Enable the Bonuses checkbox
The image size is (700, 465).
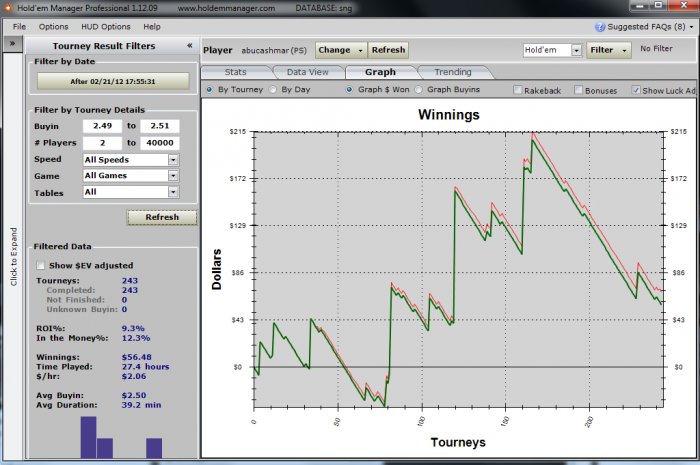tap(578, 90)
